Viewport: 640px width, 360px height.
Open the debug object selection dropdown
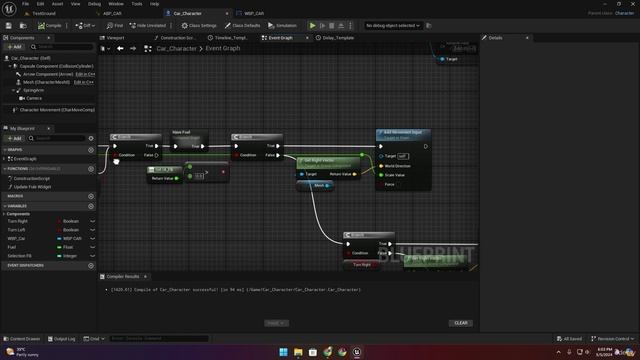tap(393, 26)
